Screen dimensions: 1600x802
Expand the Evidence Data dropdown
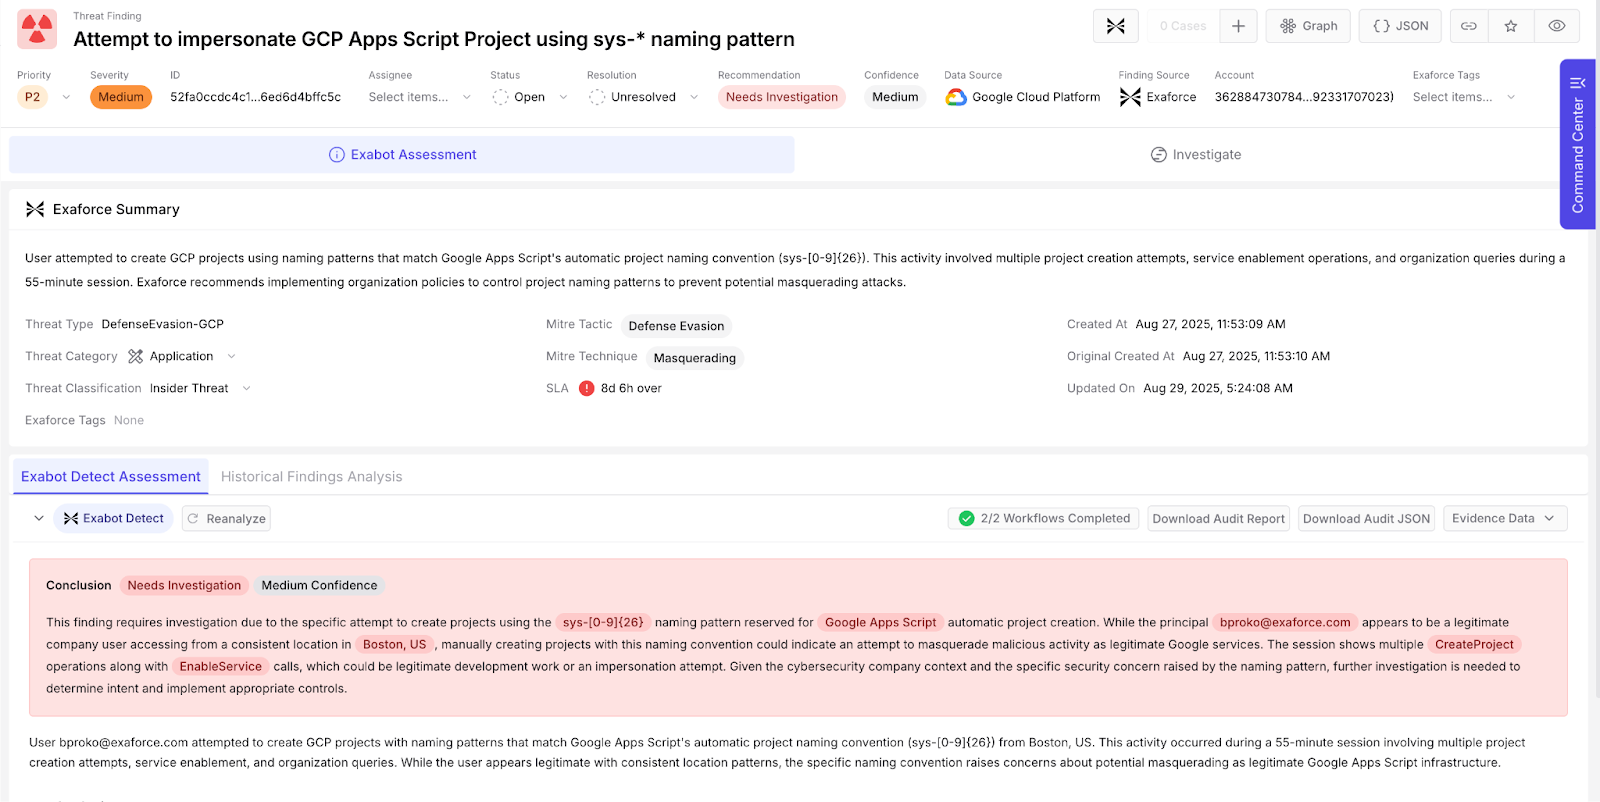point(1505,518)
